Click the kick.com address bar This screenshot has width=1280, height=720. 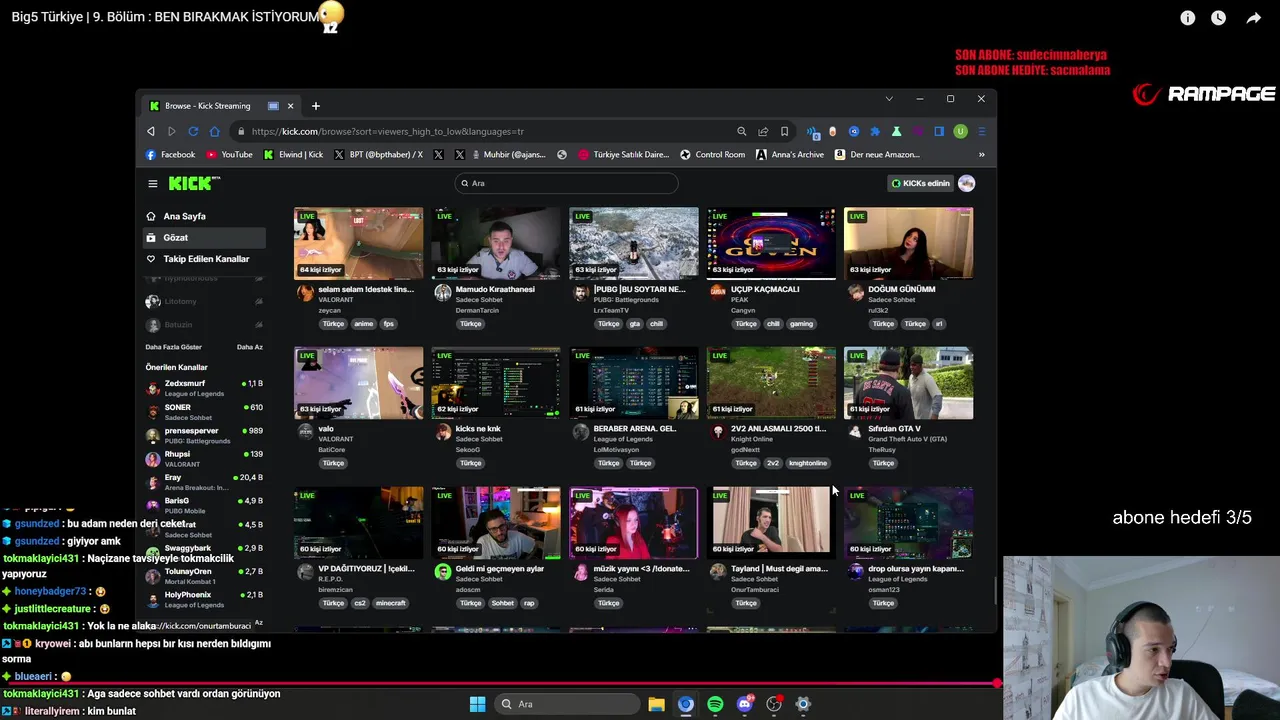tap(485, 131)
